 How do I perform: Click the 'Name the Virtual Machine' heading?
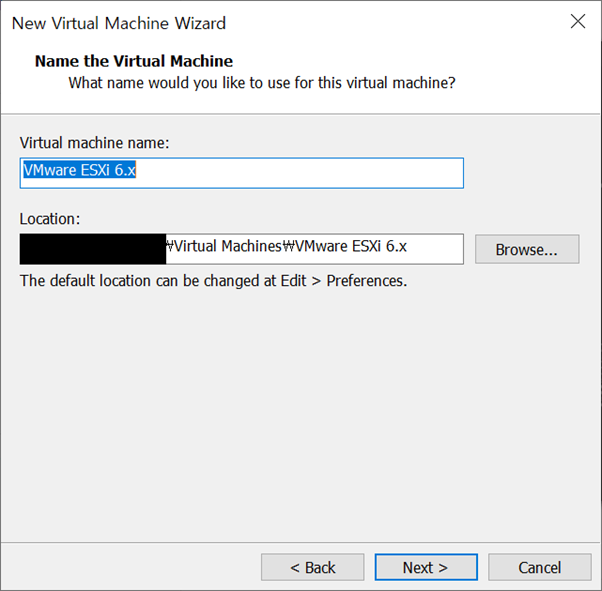(134, 61)
